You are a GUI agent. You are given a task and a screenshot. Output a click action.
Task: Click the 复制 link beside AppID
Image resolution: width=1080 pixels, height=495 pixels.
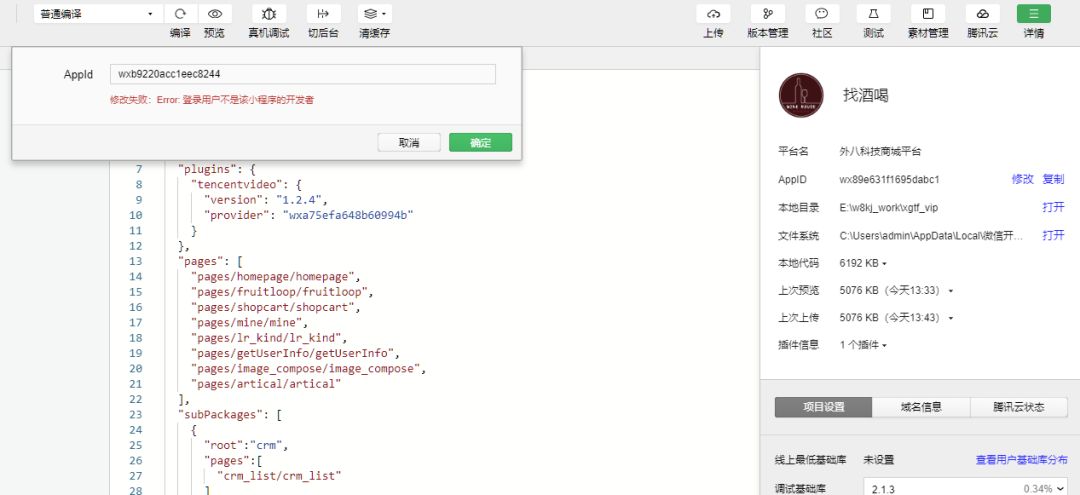[1053, 179]
